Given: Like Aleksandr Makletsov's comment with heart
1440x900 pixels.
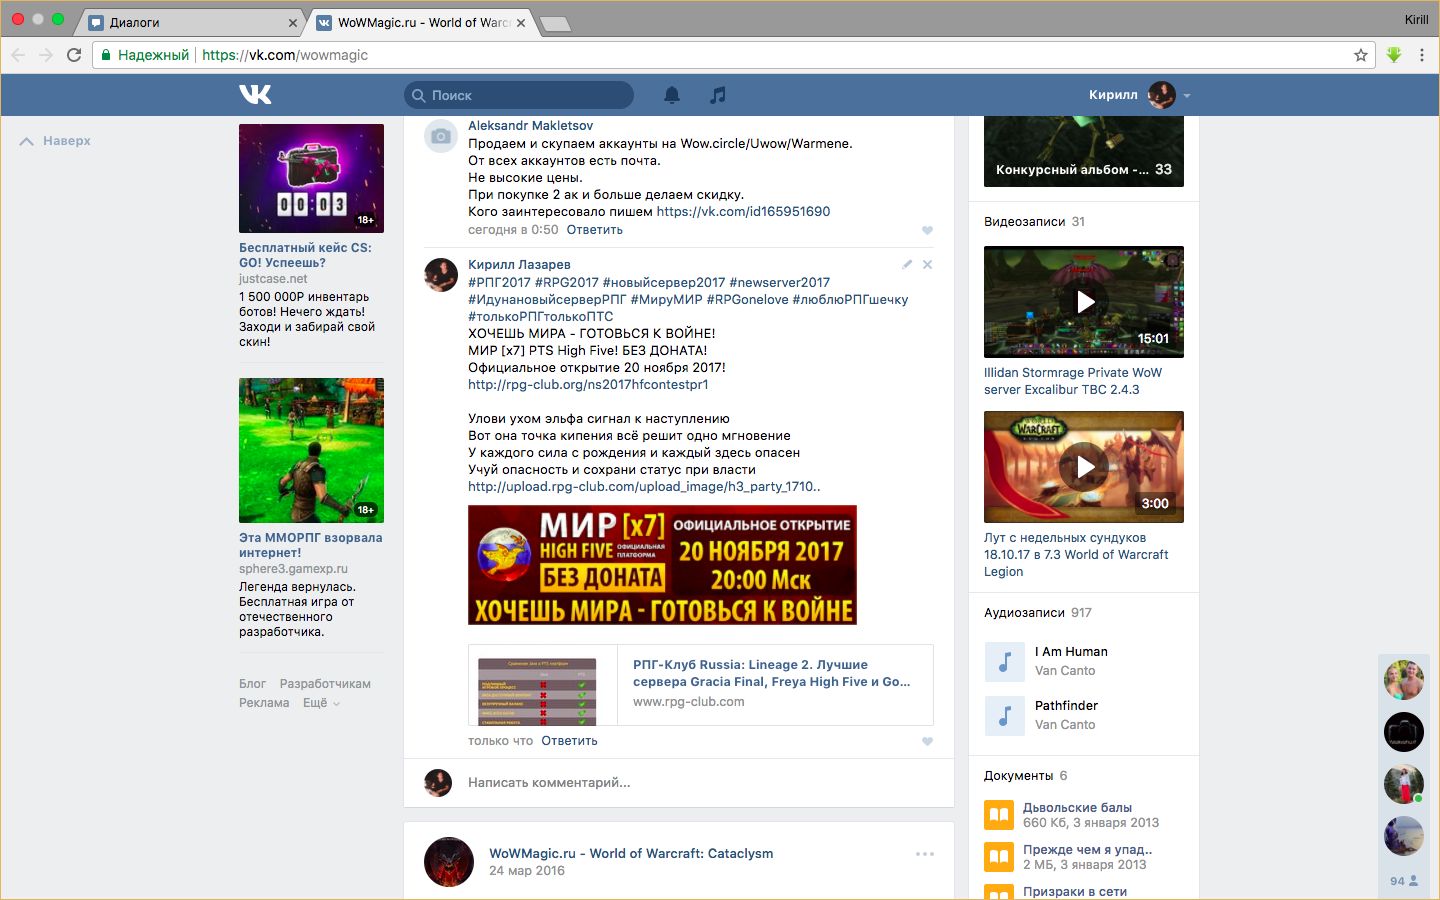Looking at the screenshot, I should (x=927, y=230).
